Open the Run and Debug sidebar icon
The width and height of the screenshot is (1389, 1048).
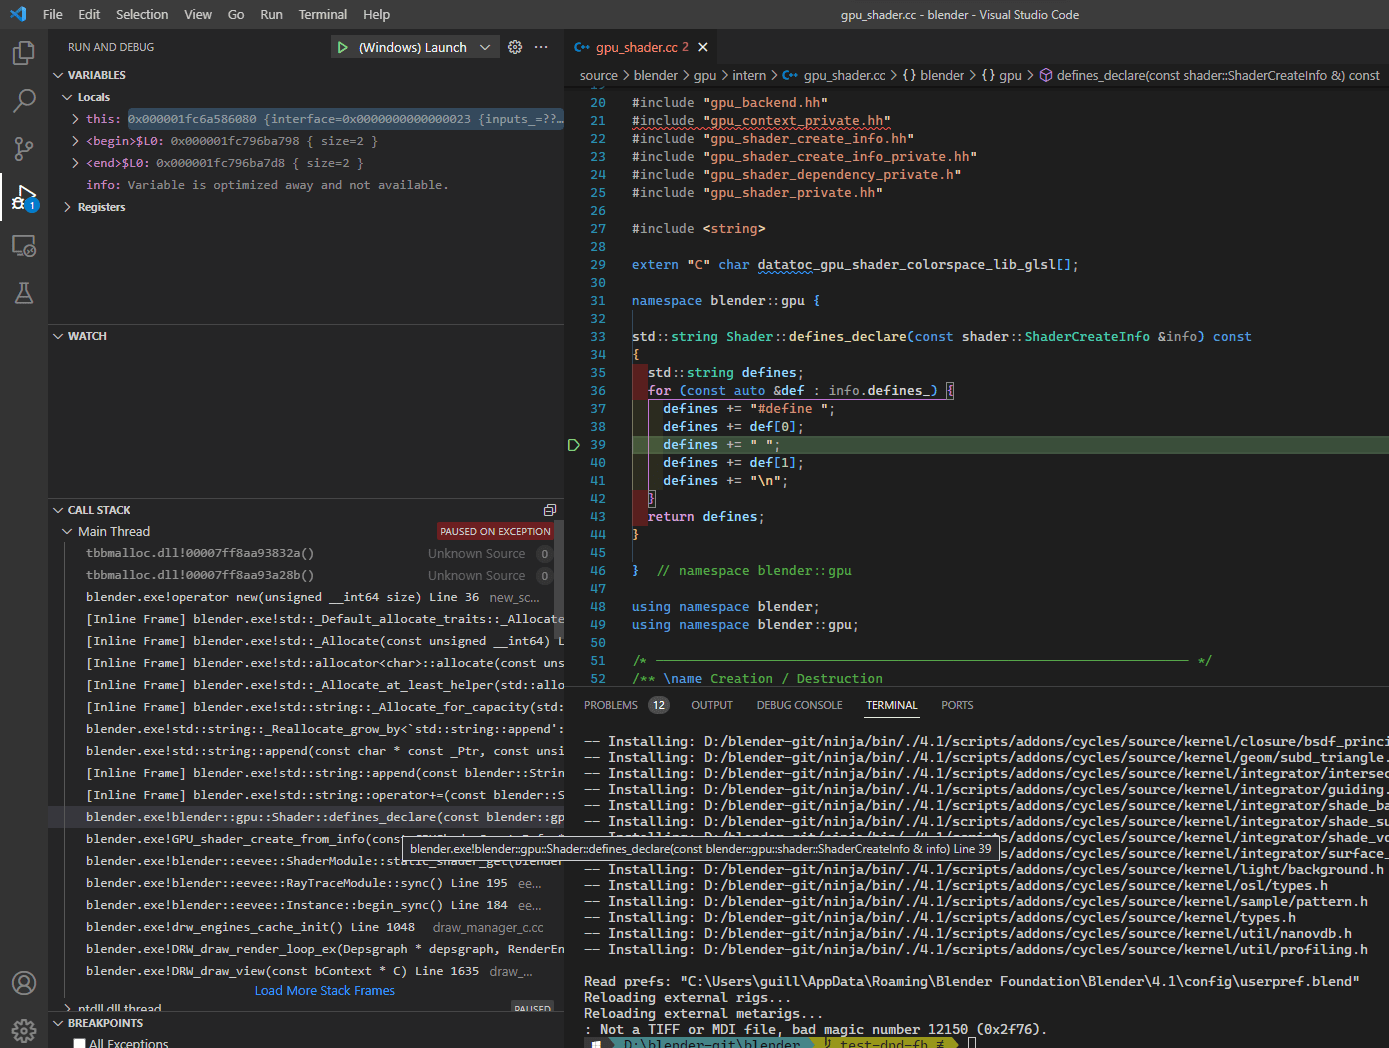click(x=23, y=197)
